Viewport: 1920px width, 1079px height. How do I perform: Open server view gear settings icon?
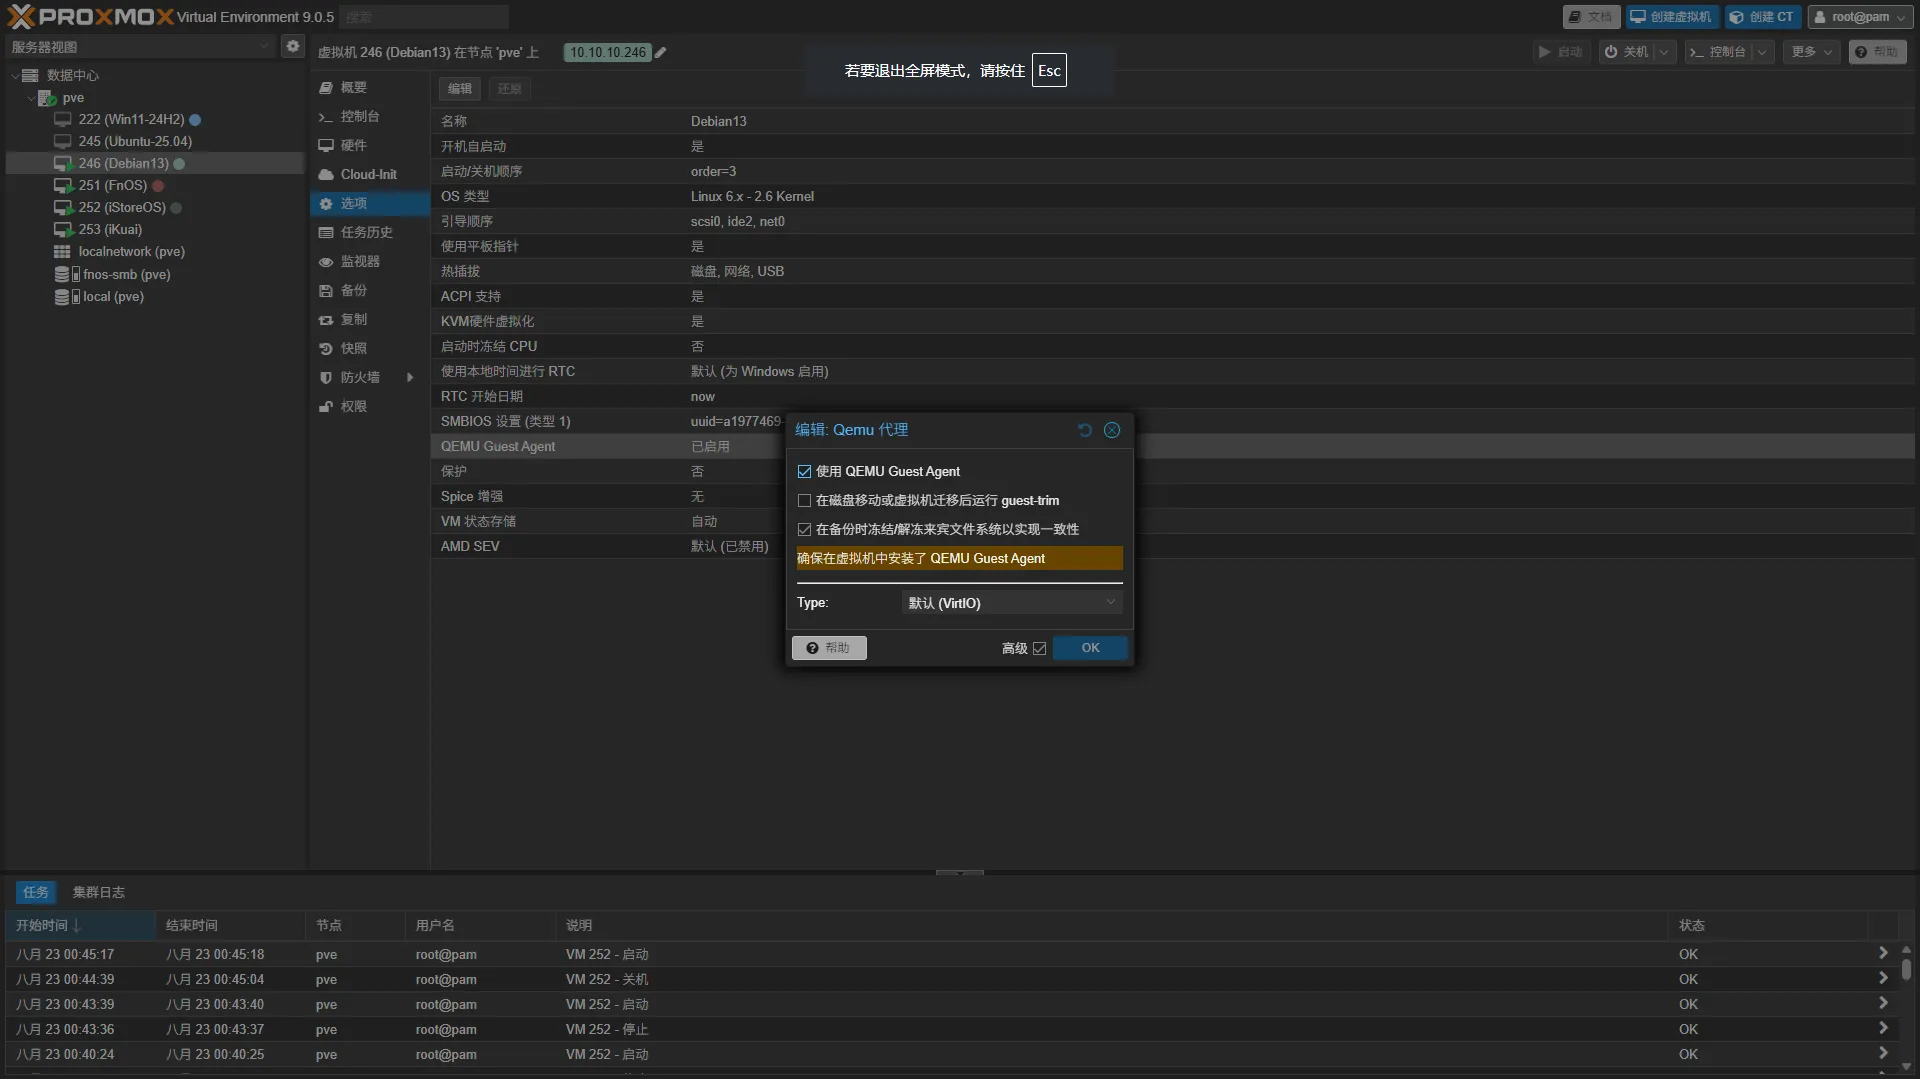[x=292, y=46]
